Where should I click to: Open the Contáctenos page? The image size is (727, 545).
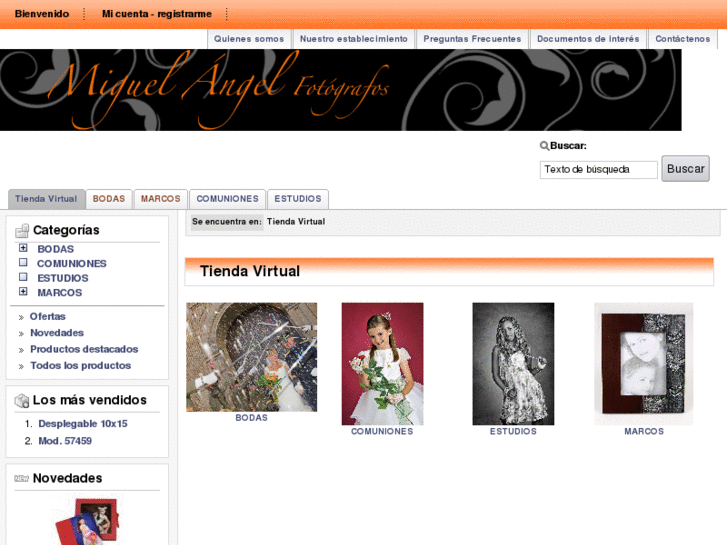pyautogui.click(x=682, y=39)
